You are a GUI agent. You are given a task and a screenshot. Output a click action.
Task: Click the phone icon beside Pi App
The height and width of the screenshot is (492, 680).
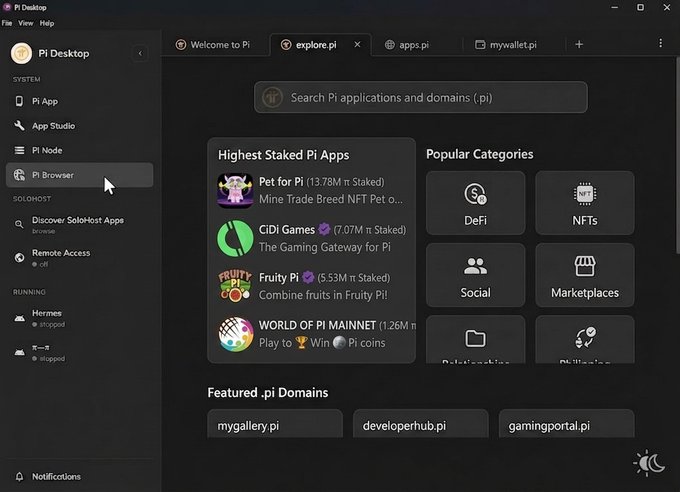(19, 101)
